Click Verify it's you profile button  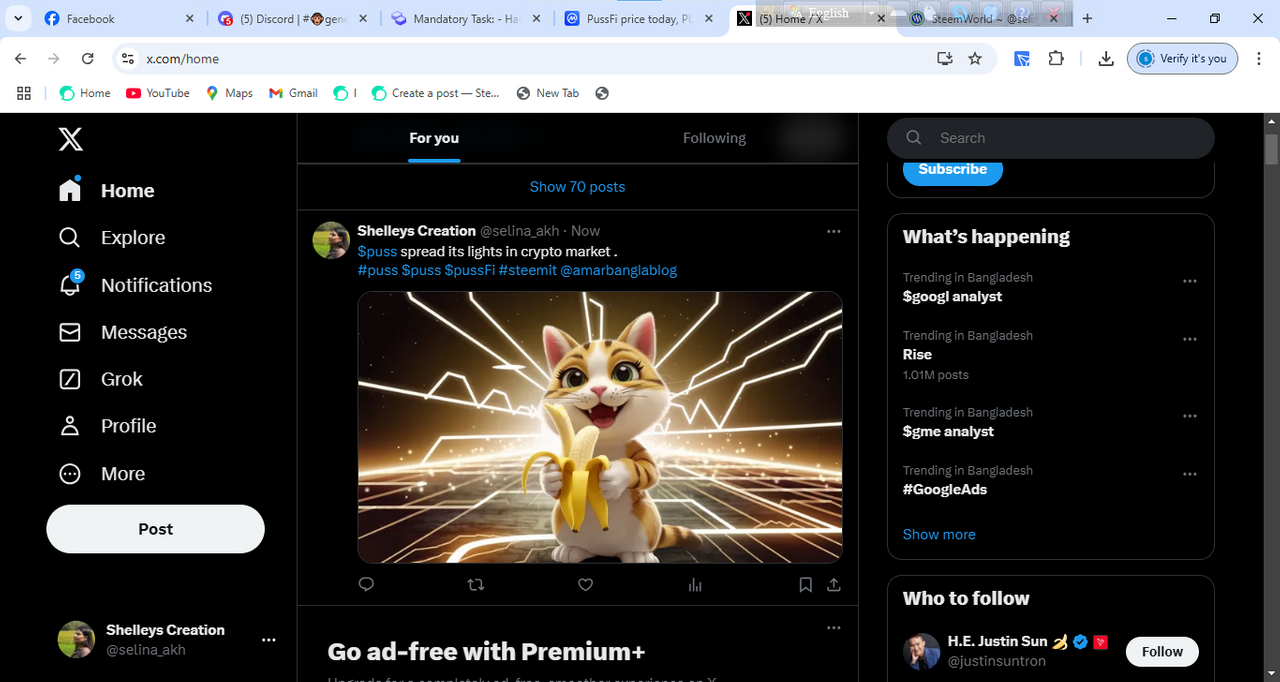click(x=1183, y=59)
